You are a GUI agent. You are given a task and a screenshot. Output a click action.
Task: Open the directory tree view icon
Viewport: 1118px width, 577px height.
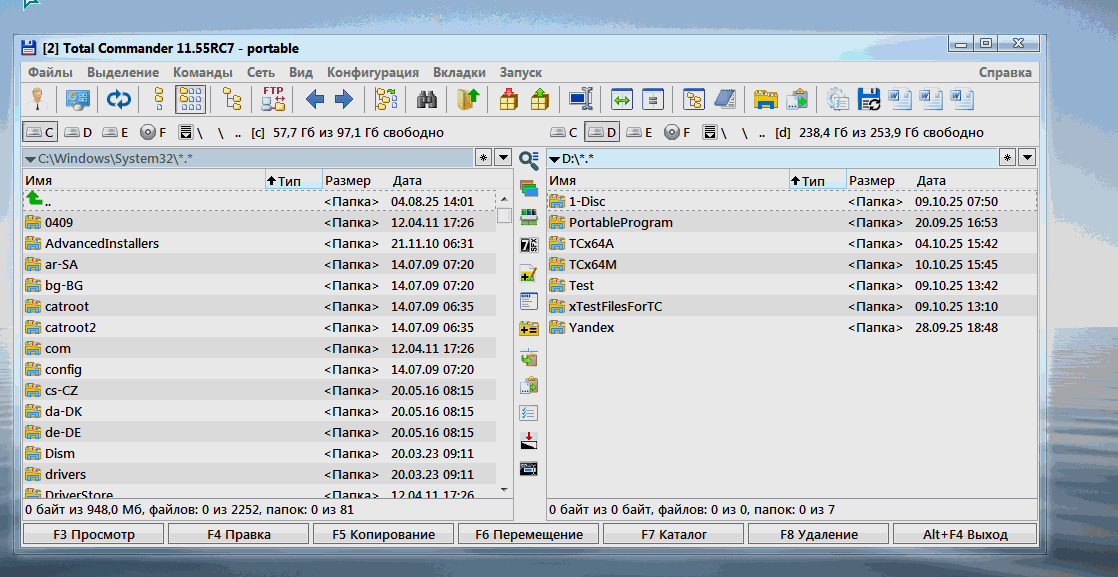(232, 100)
